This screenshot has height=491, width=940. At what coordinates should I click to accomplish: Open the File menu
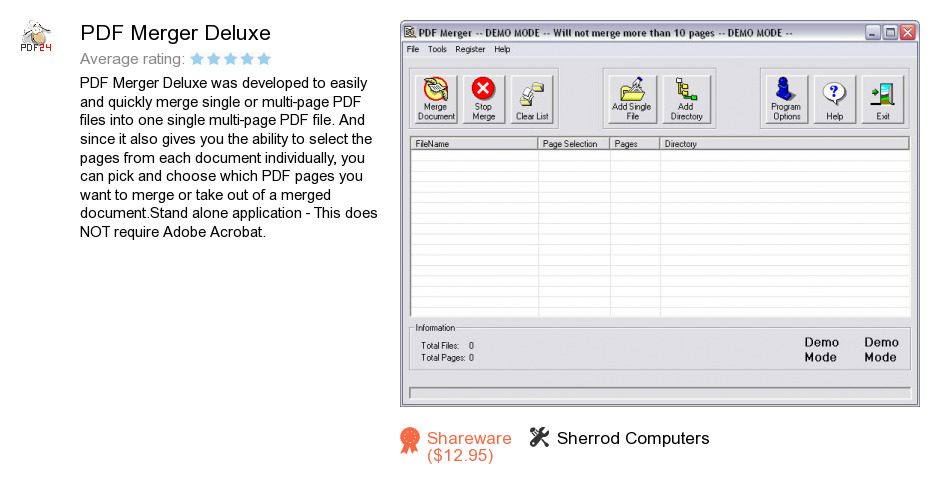click(x=412, y=49)
